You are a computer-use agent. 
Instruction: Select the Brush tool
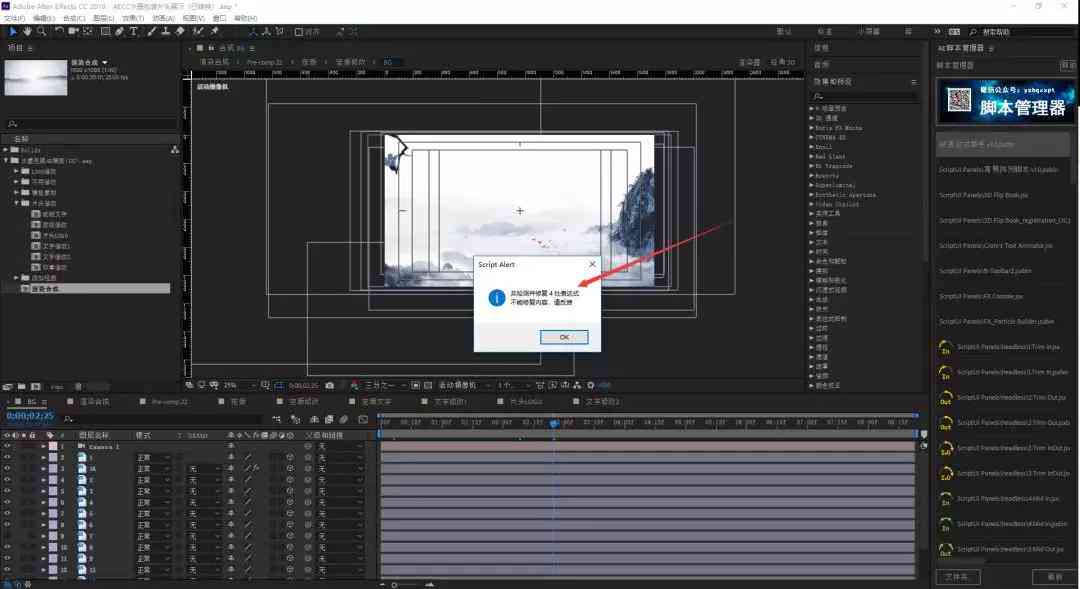(152, 31)
